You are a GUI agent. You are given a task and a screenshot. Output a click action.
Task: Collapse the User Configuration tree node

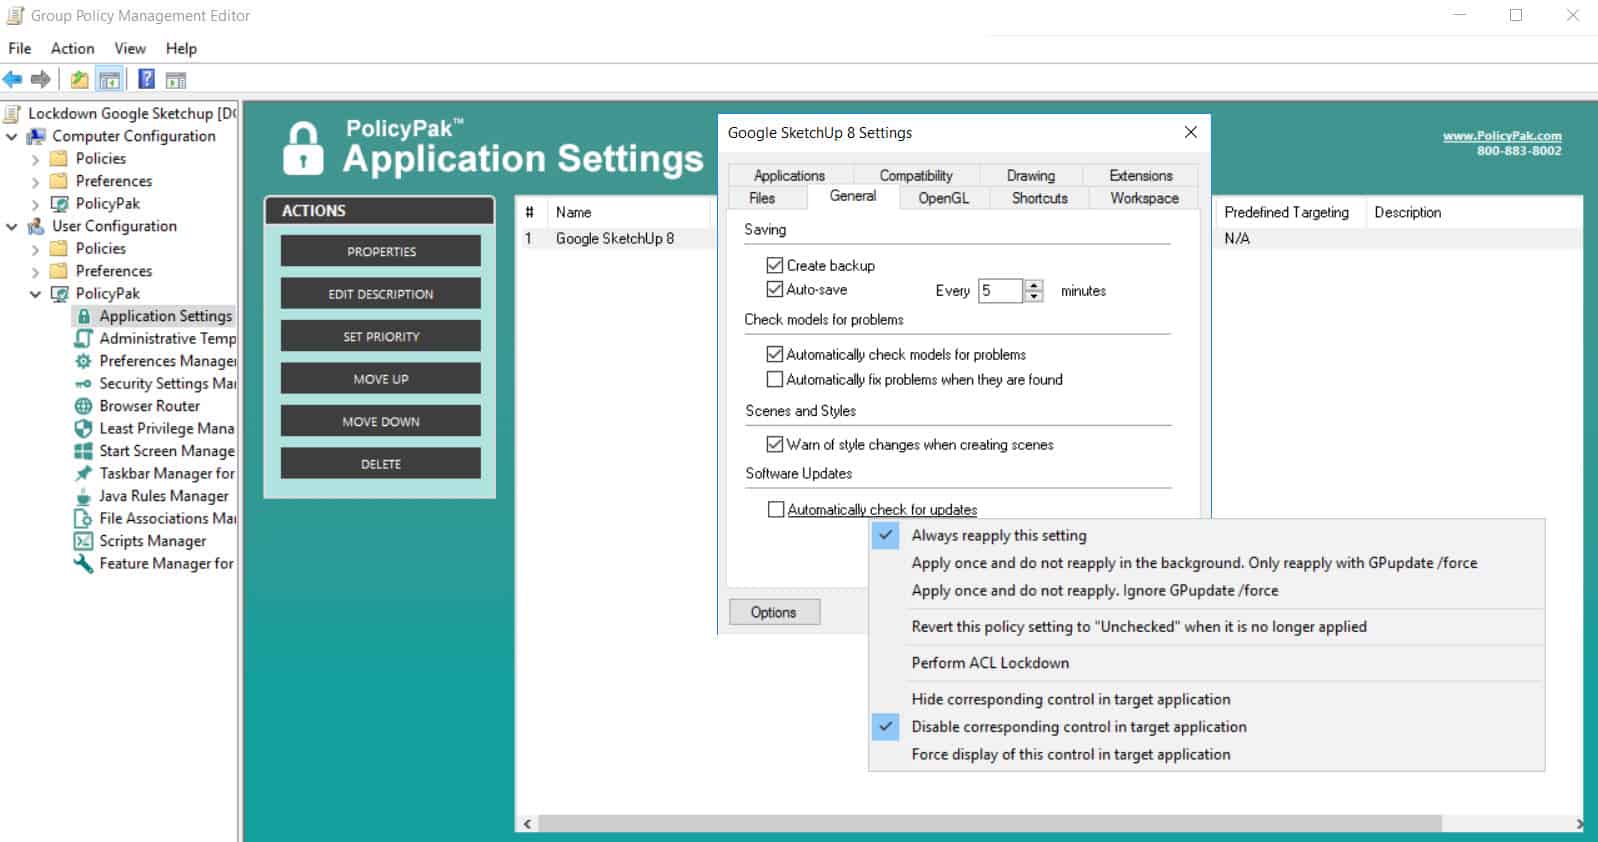pos(12,226)
